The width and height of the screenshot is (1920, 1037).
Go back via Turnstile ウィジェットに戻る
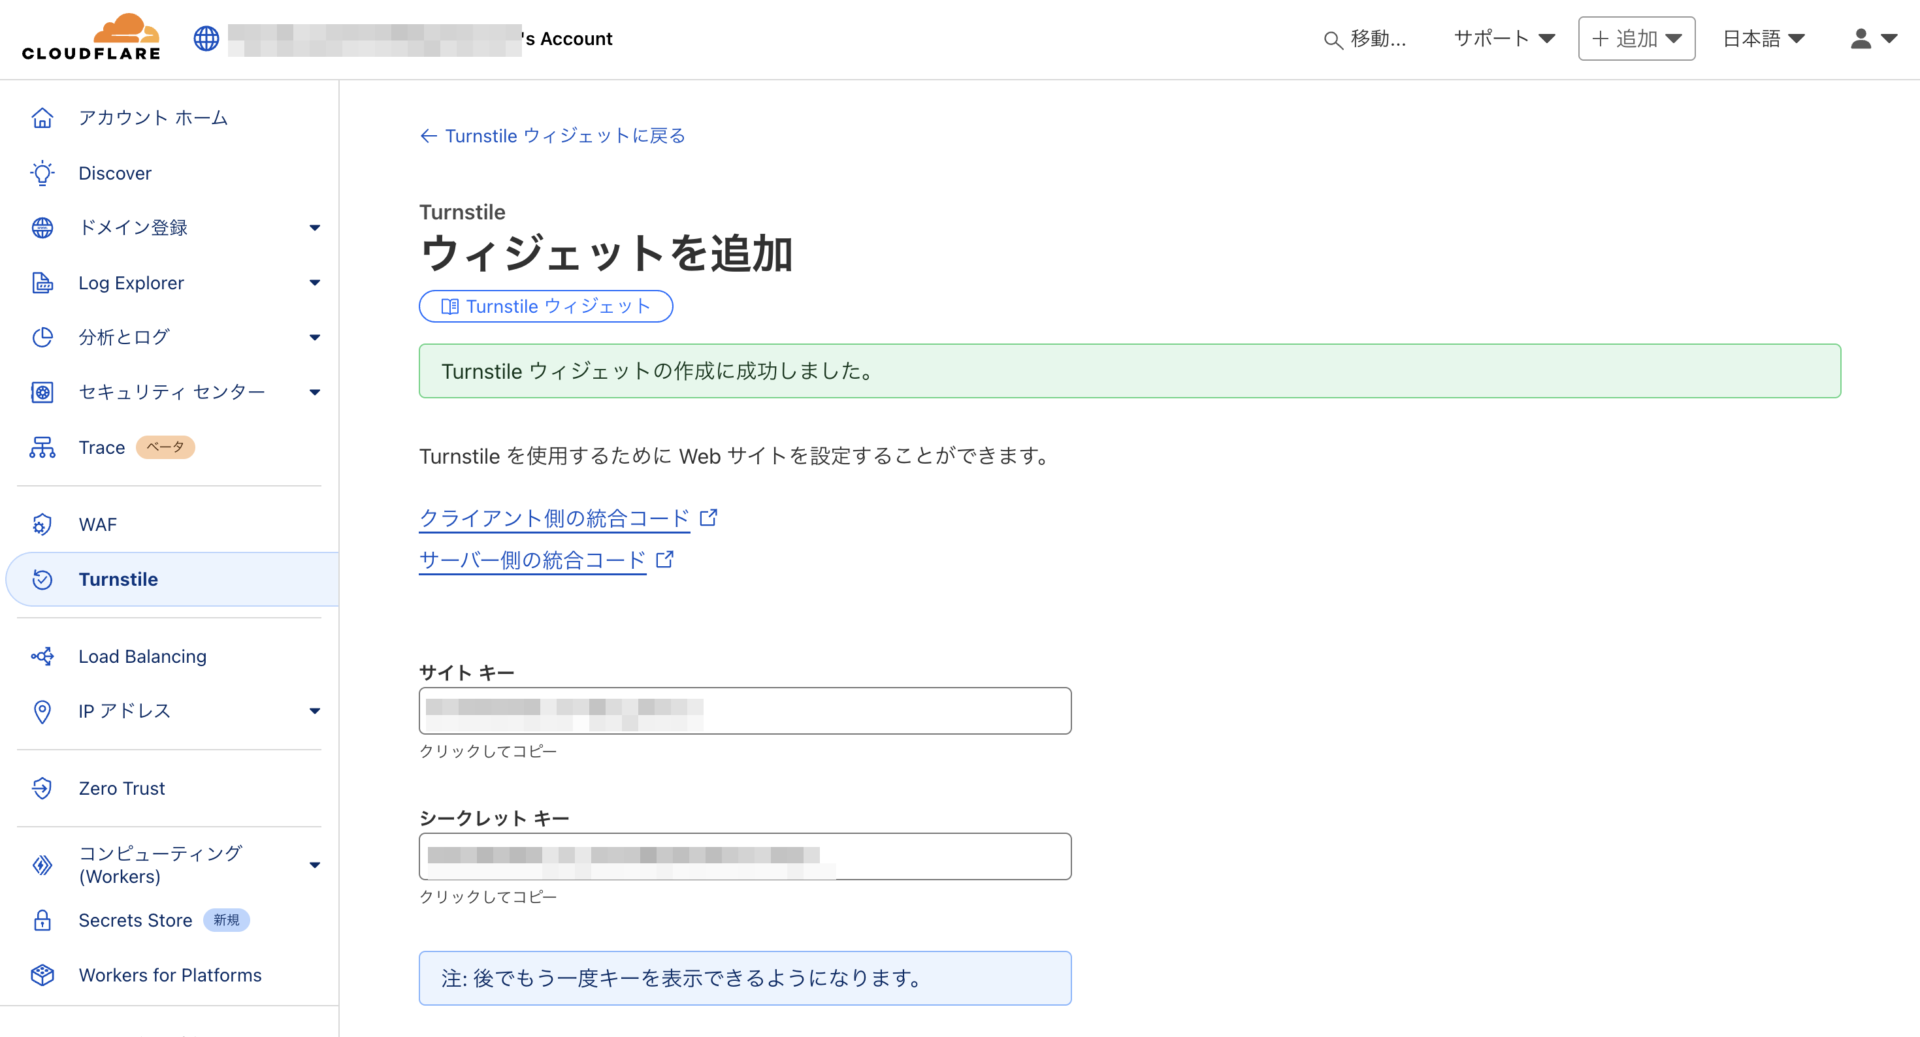point(553,136)
